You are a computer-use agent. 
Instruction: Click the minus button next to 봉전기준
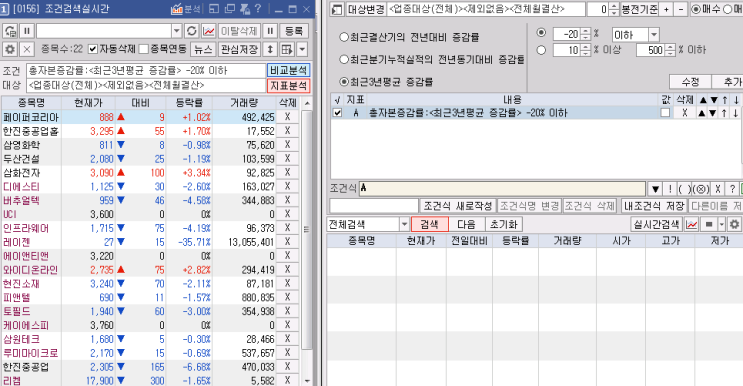(681, 9)
